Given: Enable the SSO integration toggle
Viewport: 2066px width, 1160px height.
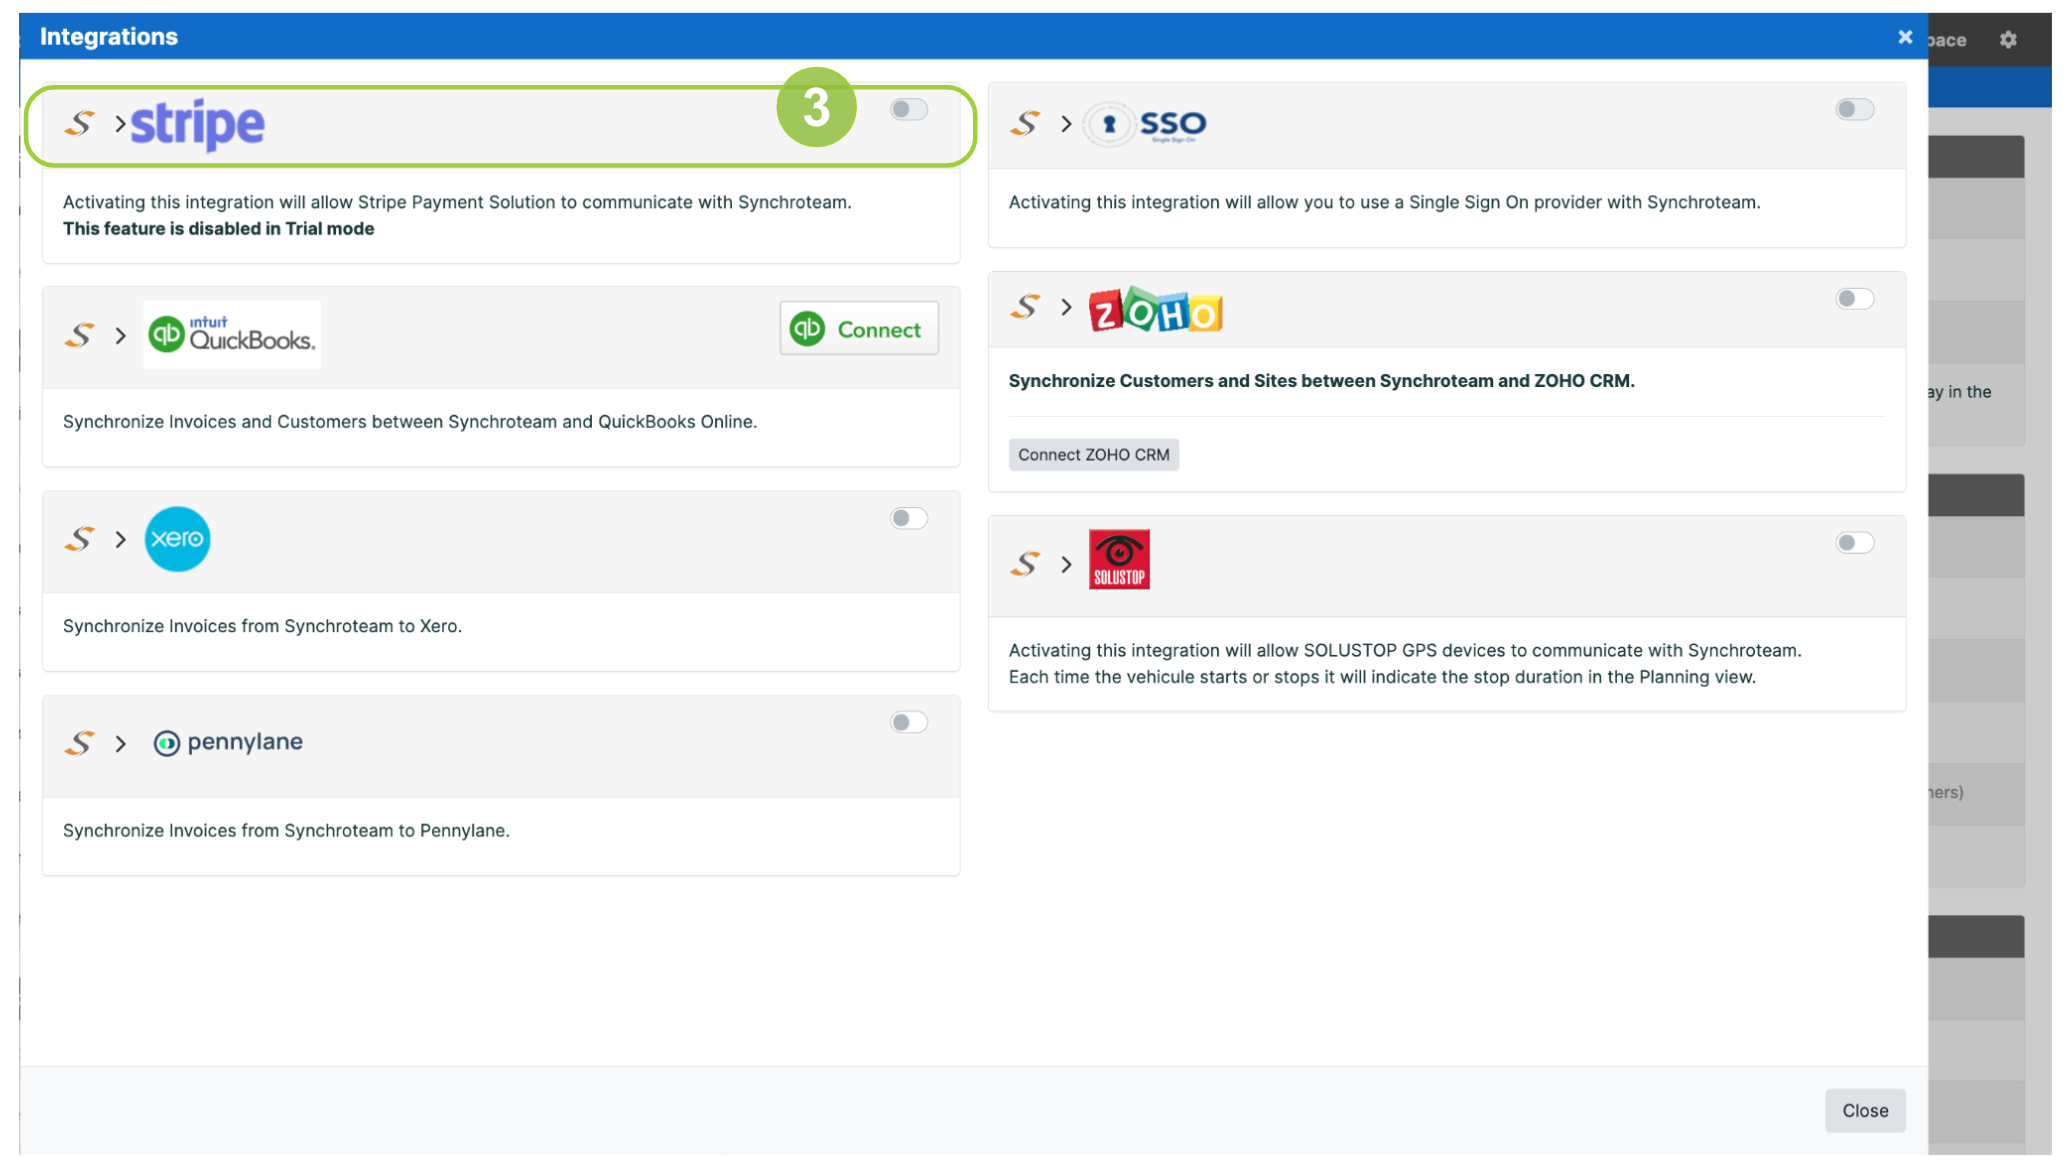Looking at the screenshot, I should (1855, 109).
